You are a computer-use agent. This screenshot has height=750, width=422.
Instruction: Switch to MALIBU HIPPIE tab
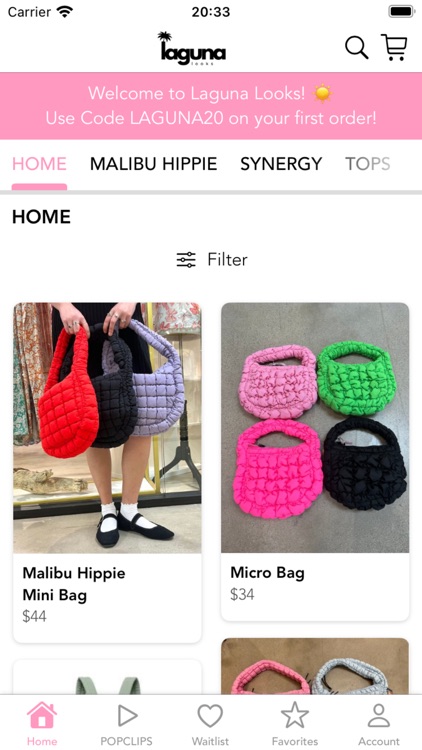pyautogui.click(x=154, y=164)
